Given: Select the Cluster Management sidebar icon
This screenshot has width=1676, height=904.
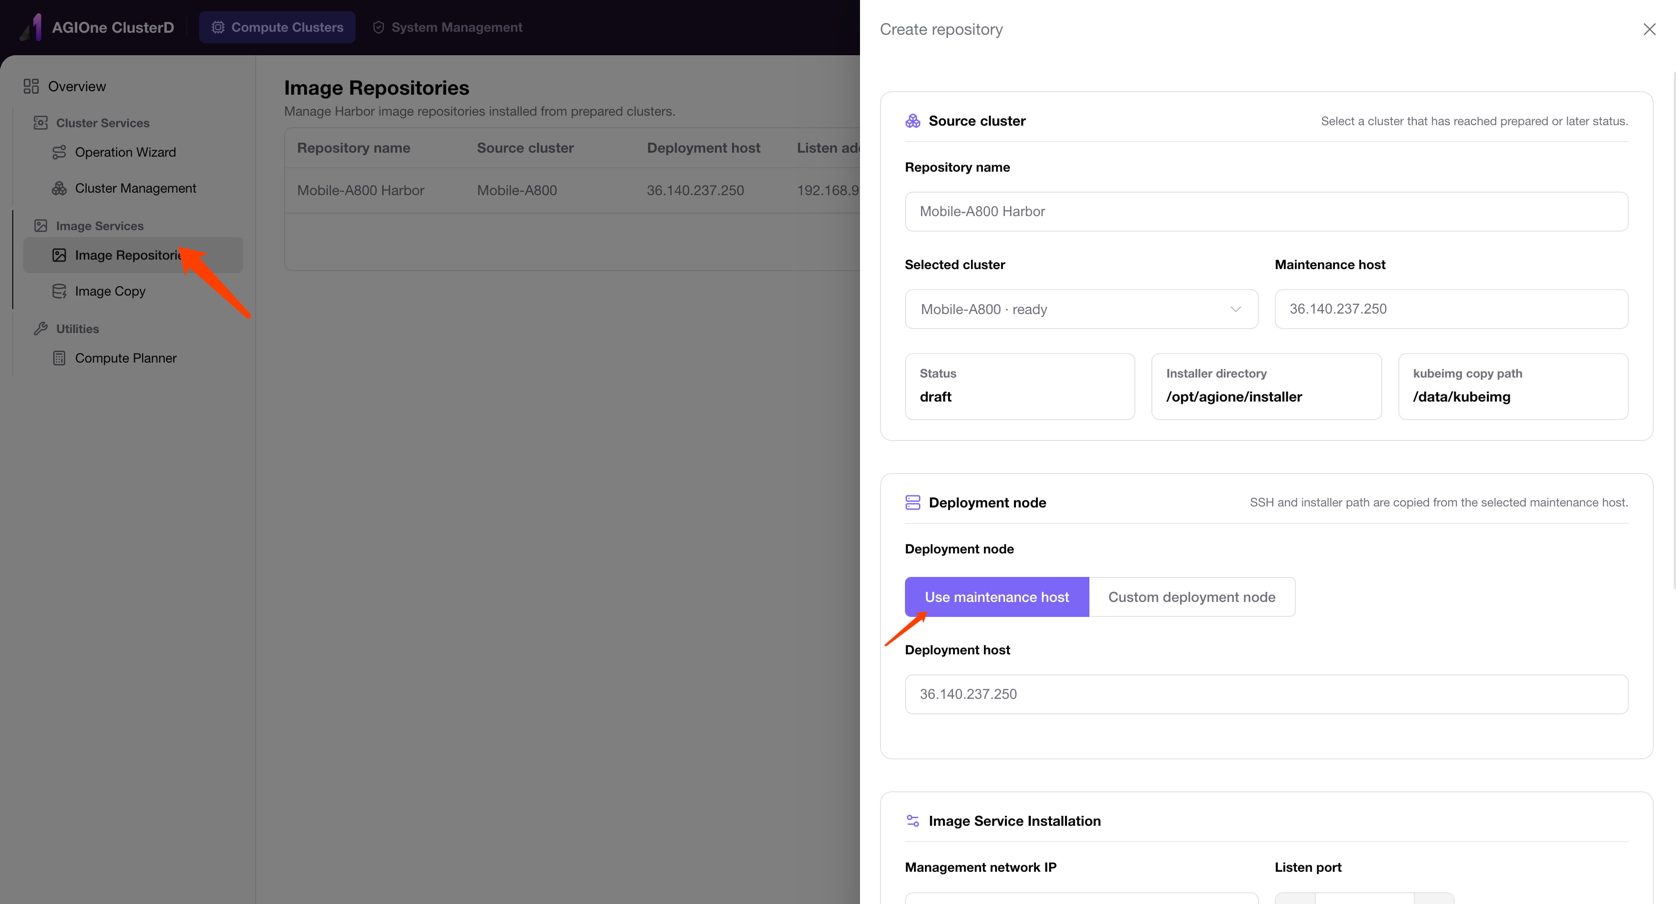Looking at the screenshot, I should (59, 188).
